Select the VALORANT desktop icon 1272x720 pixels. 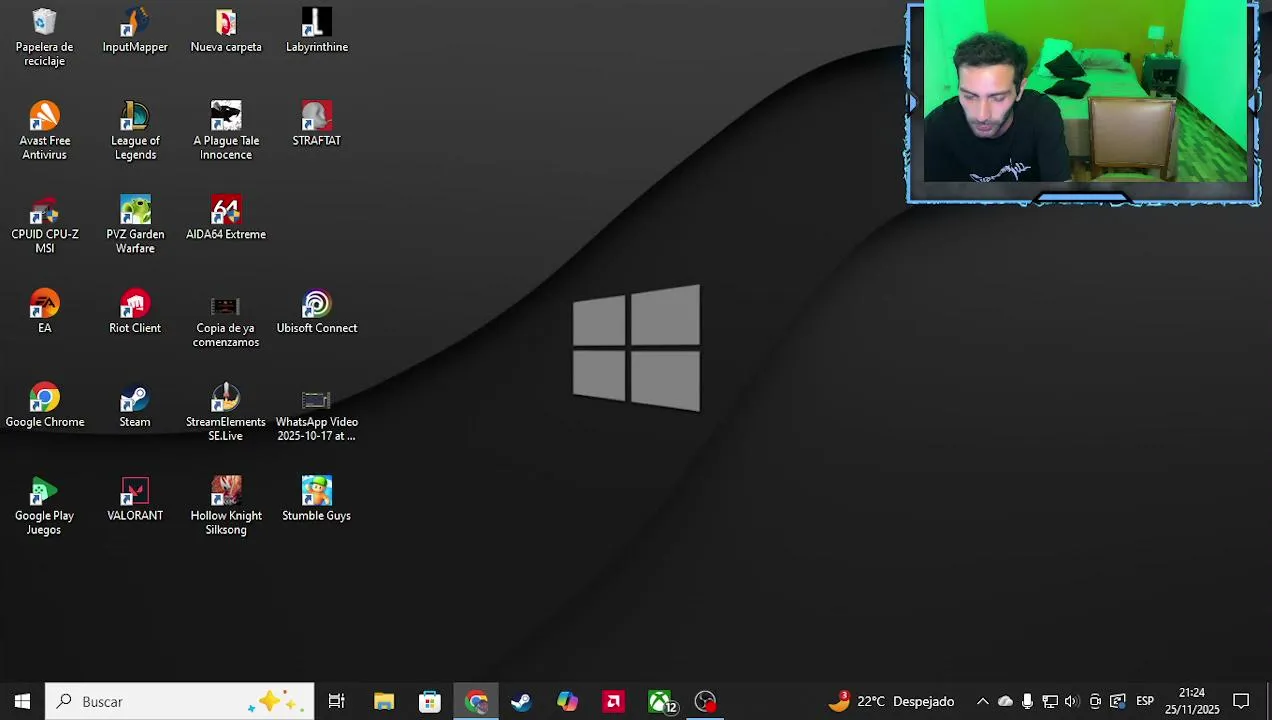tap(135, 499)
